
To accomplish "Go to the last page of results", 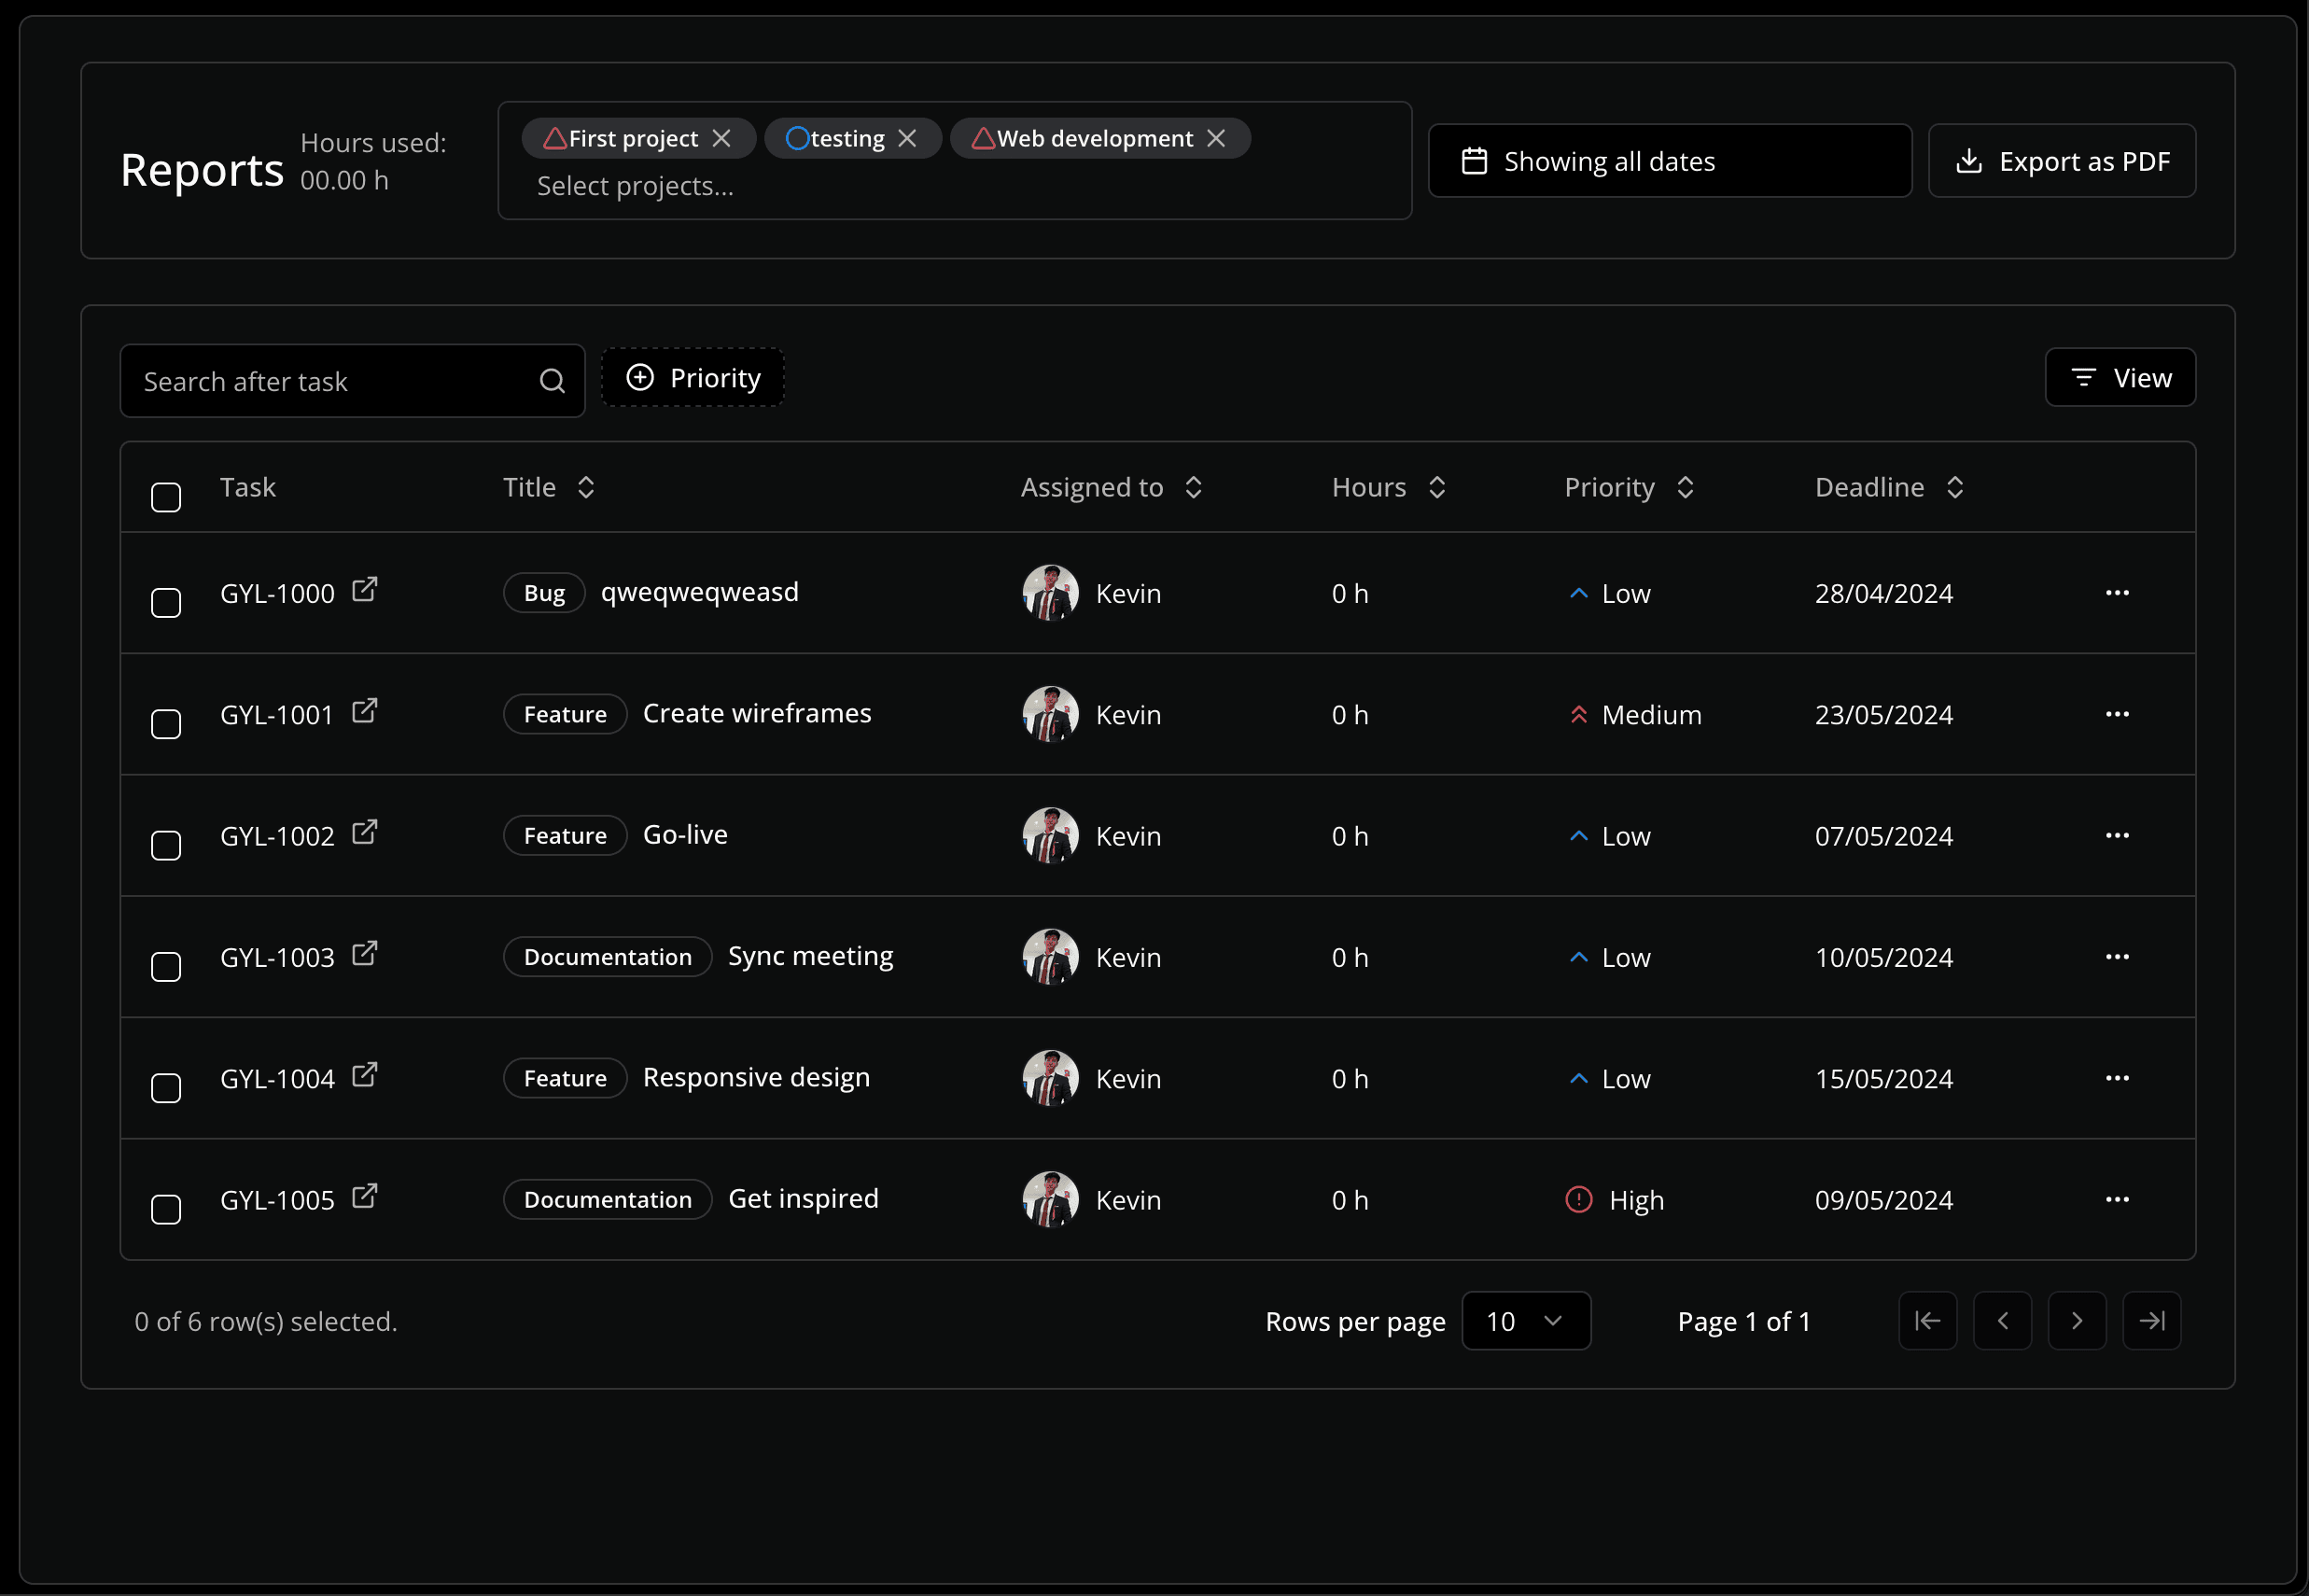I will point(2152,1320).
